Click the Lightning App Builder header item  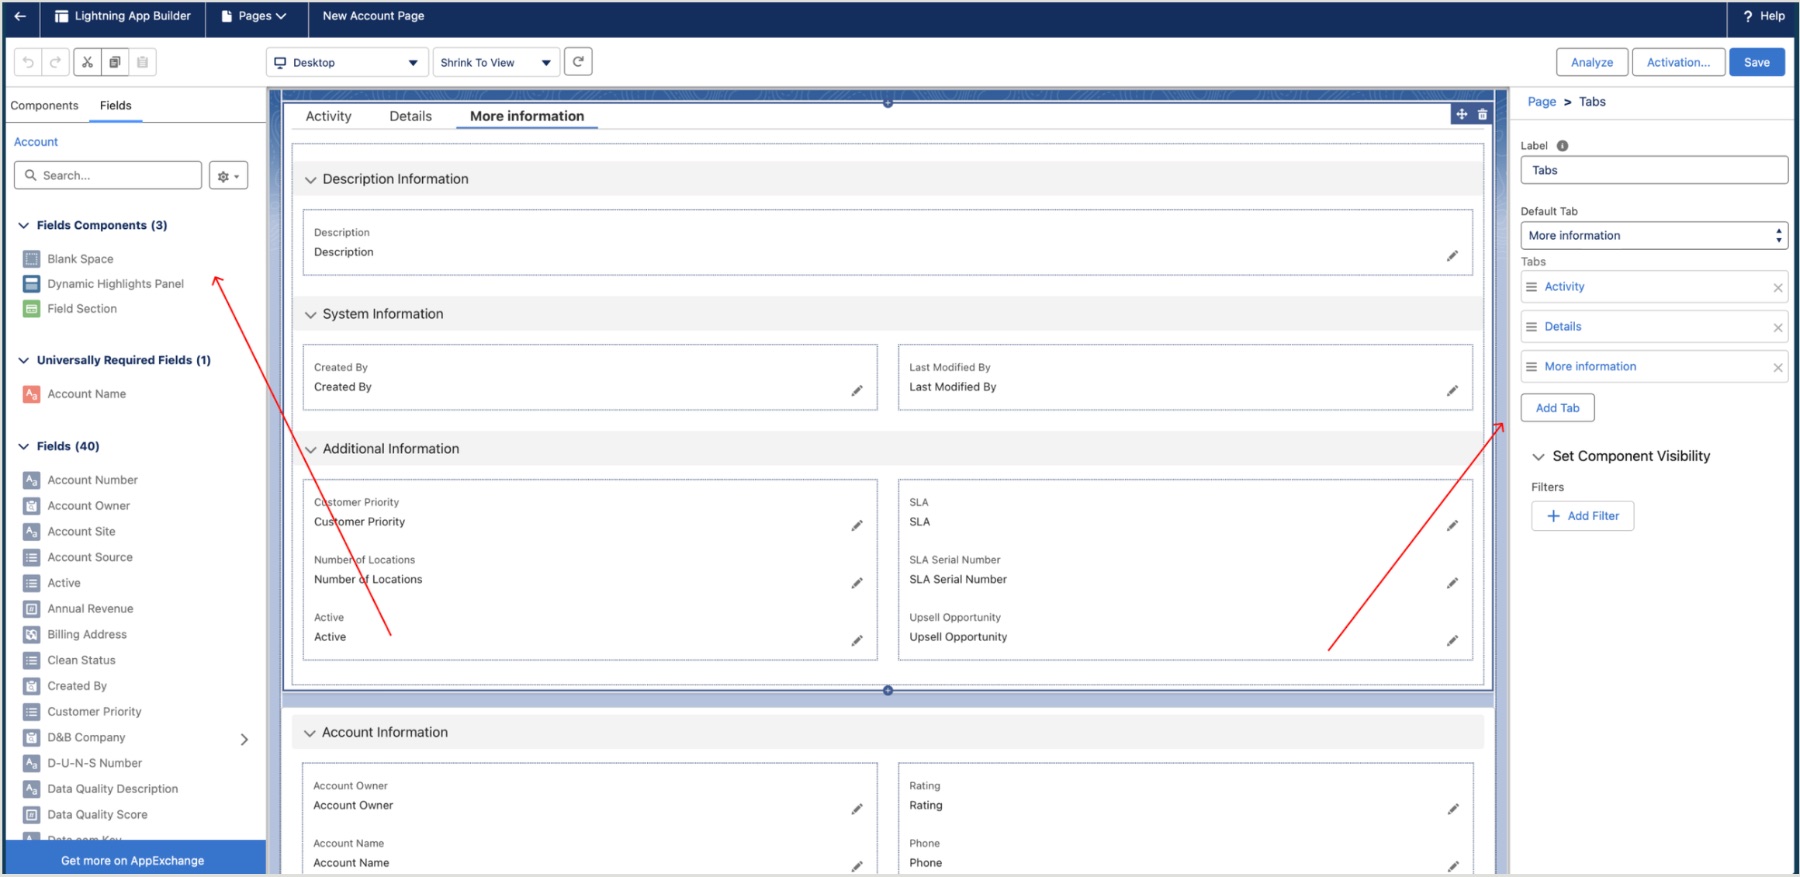point(122,16)
